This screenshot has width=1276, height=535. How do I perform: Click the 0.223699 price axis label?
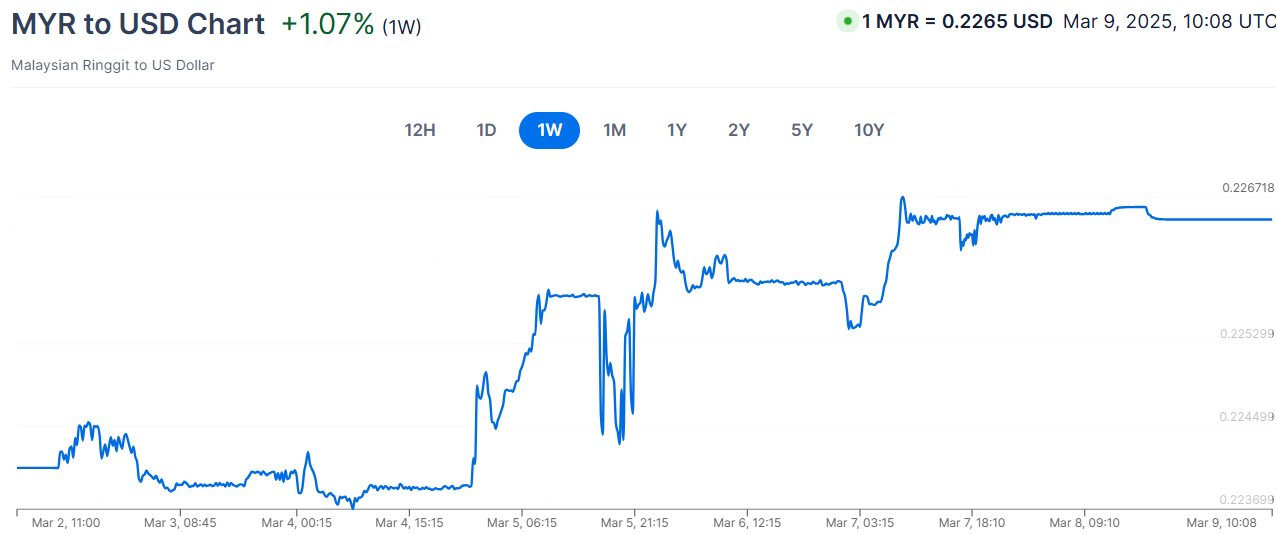coord(1248,500)
